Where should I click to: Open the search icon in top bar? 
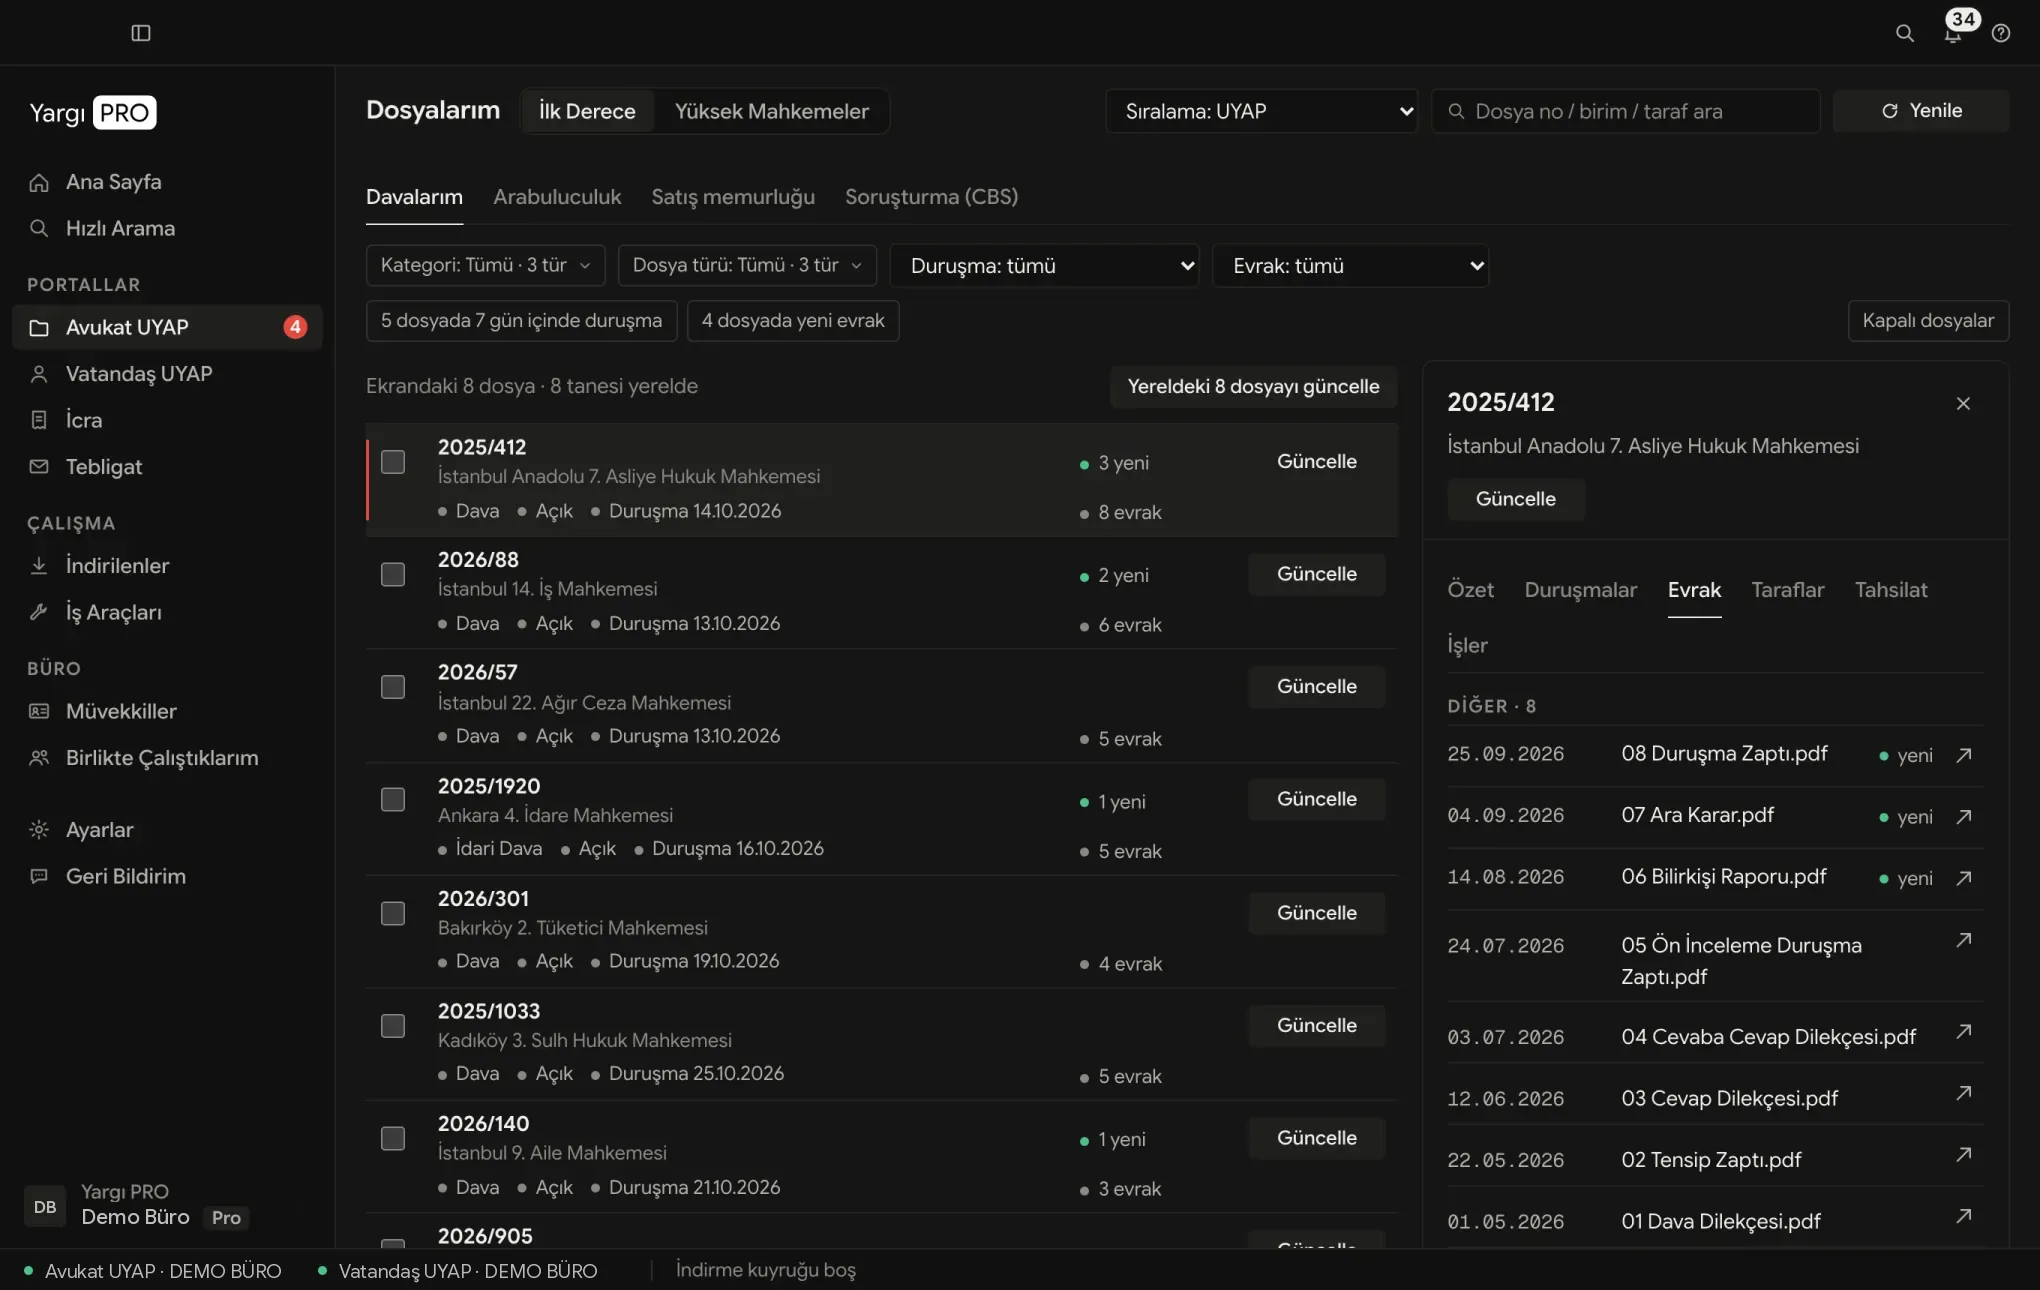[x=1905, y=33]
